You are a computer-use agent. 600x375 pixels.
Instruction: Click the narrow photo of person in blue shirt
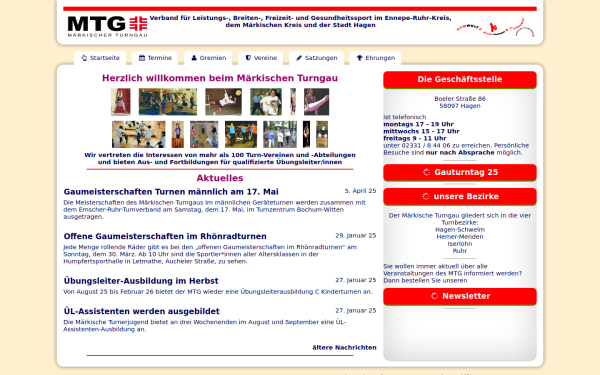(178, 134)
